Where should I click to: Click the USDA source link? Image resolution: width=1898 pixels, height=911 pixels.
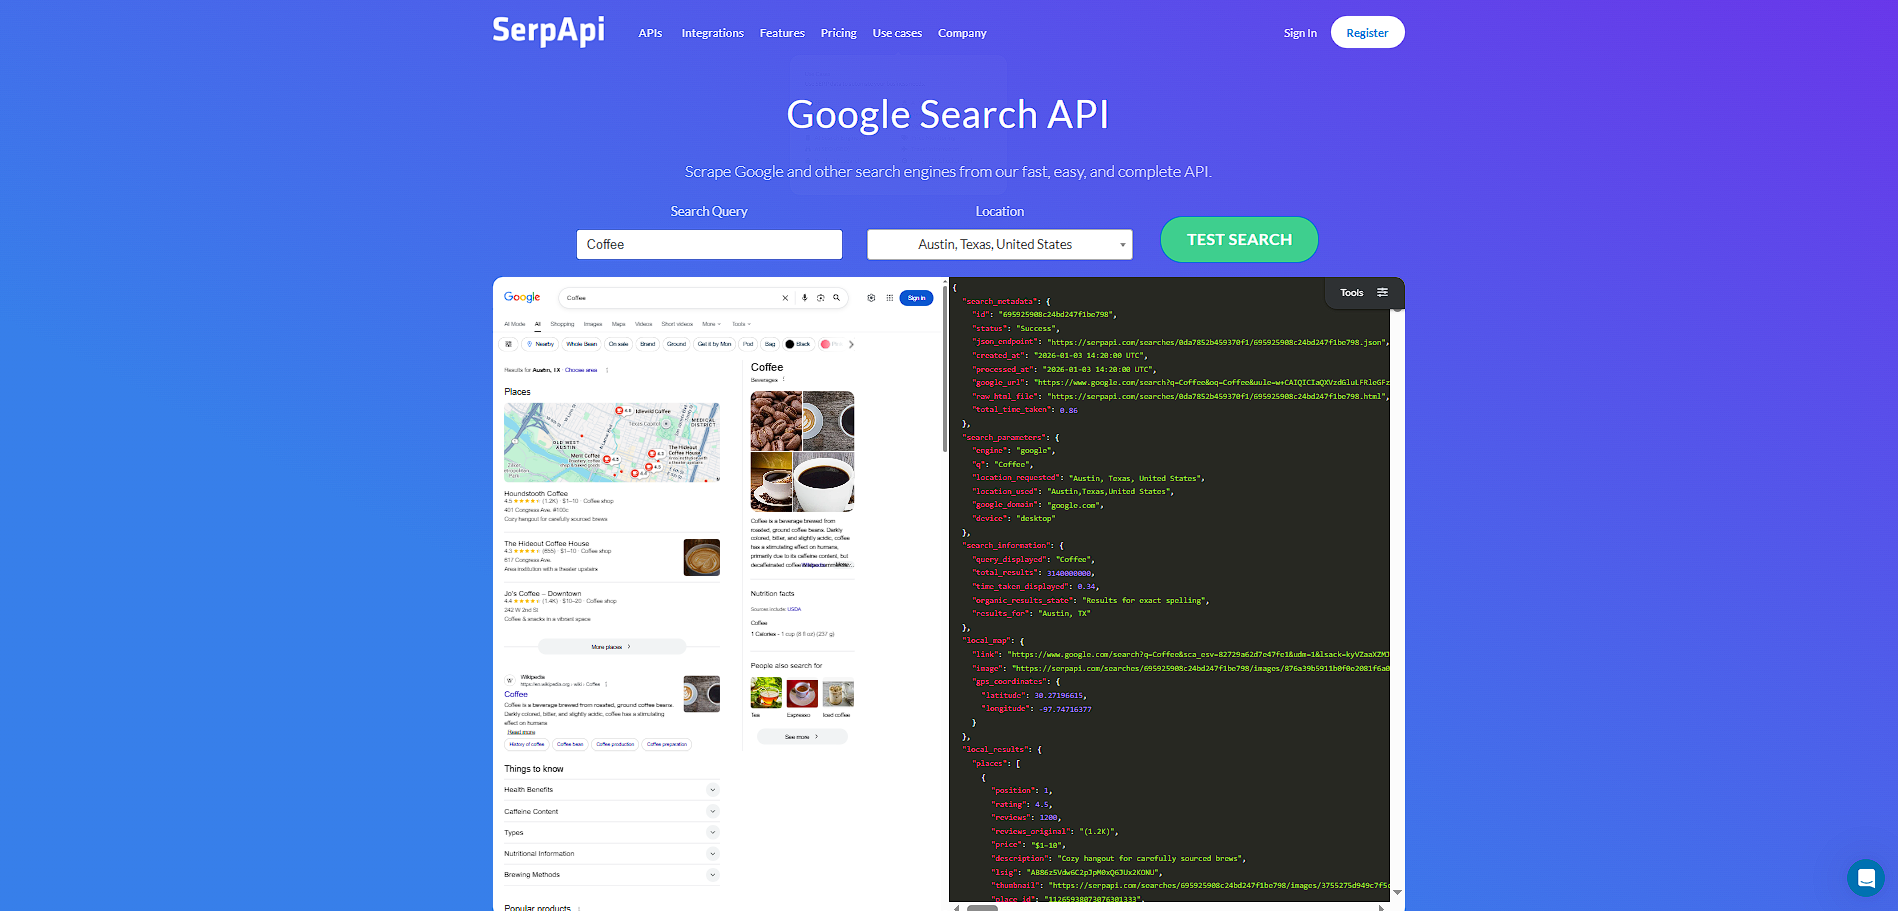[794, 609]
